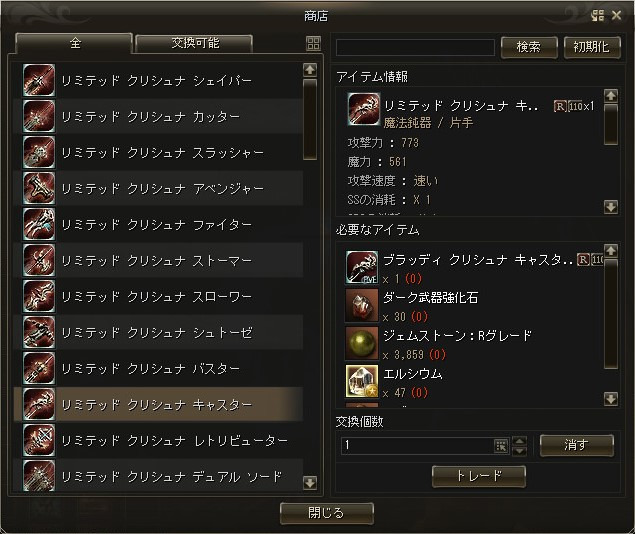Image resolution: width=635 pixels, height=534 pixels.
Task: Click the ジェムストーン：Rグレード orb icon
Action: (362, 343)
